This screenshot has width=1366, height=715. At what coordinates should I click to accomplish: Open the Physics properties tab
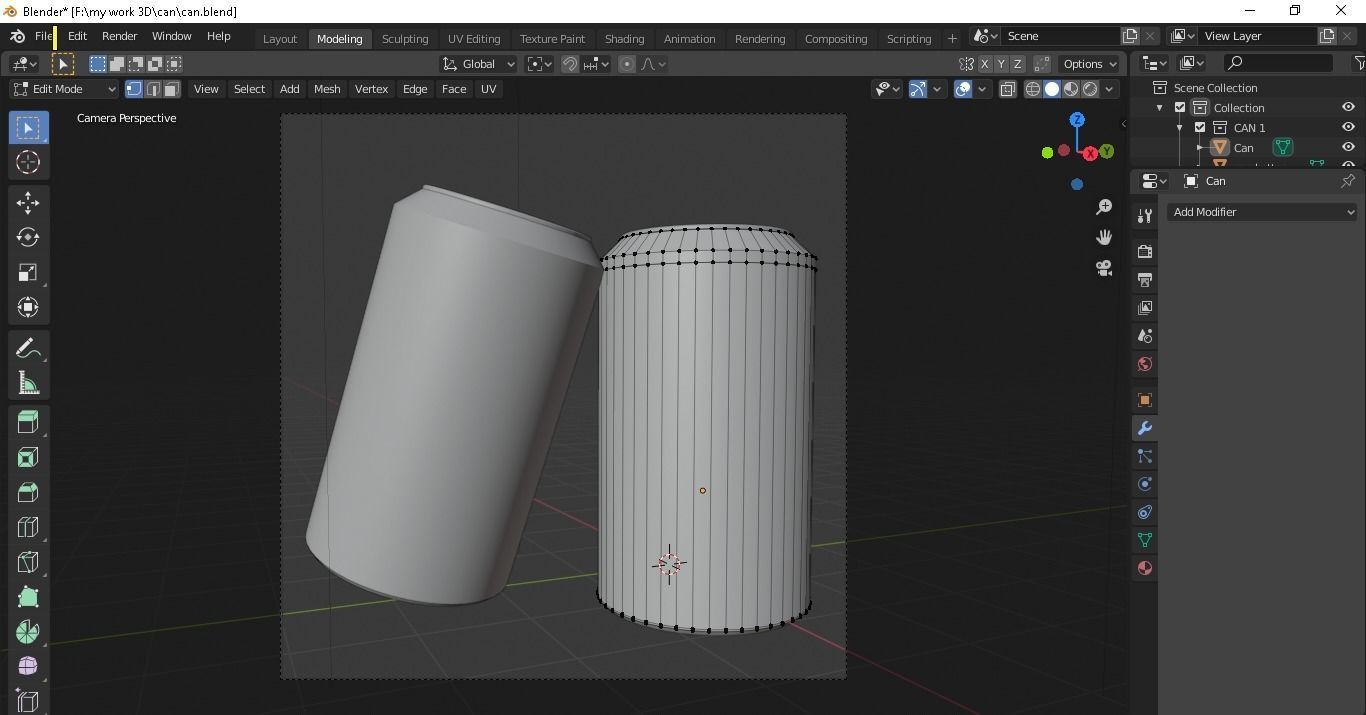pos(1145,484)
